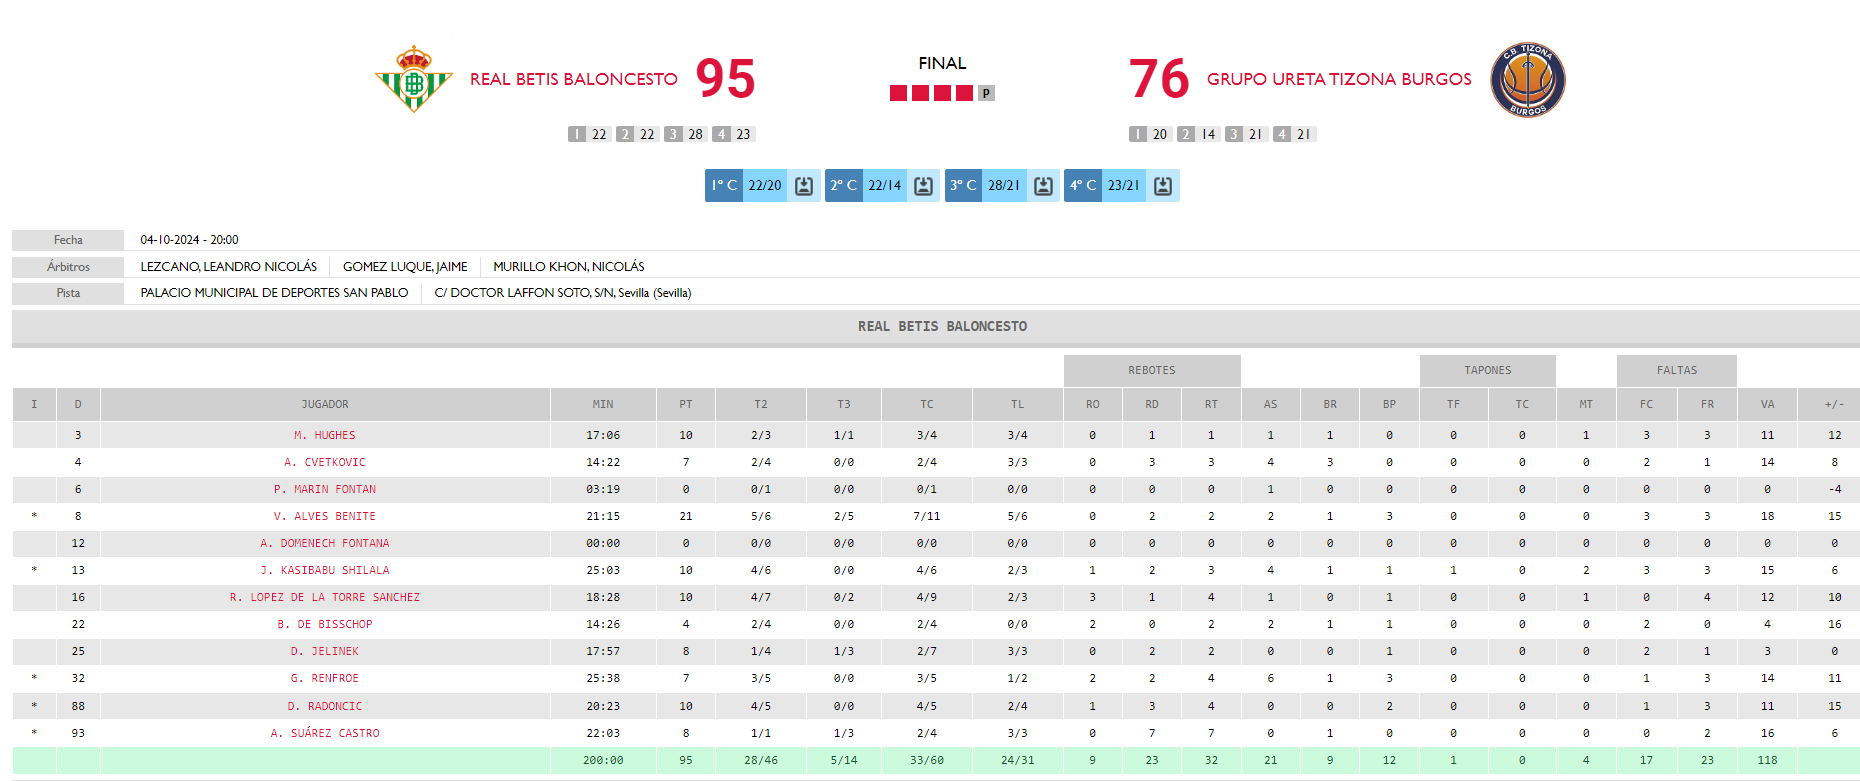Image resolution: width=1860 pixels, height=781 pixels.
Task: Click the RO offensive rebounds header
Action: click(x=1093, y=405)
